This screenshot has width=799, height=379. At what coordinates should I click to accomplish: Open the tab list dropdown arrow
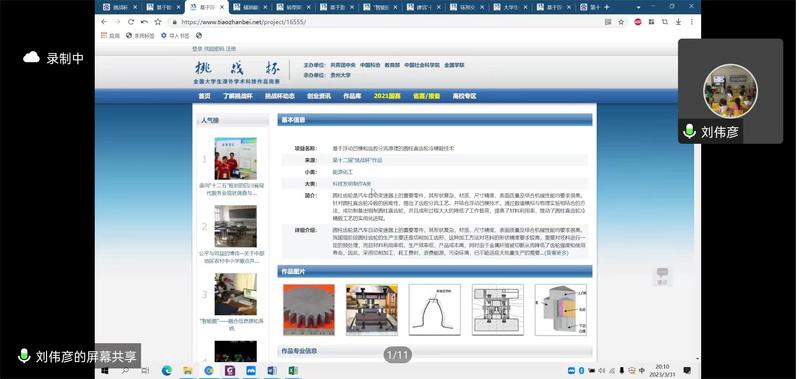click(x=638, y=7)
